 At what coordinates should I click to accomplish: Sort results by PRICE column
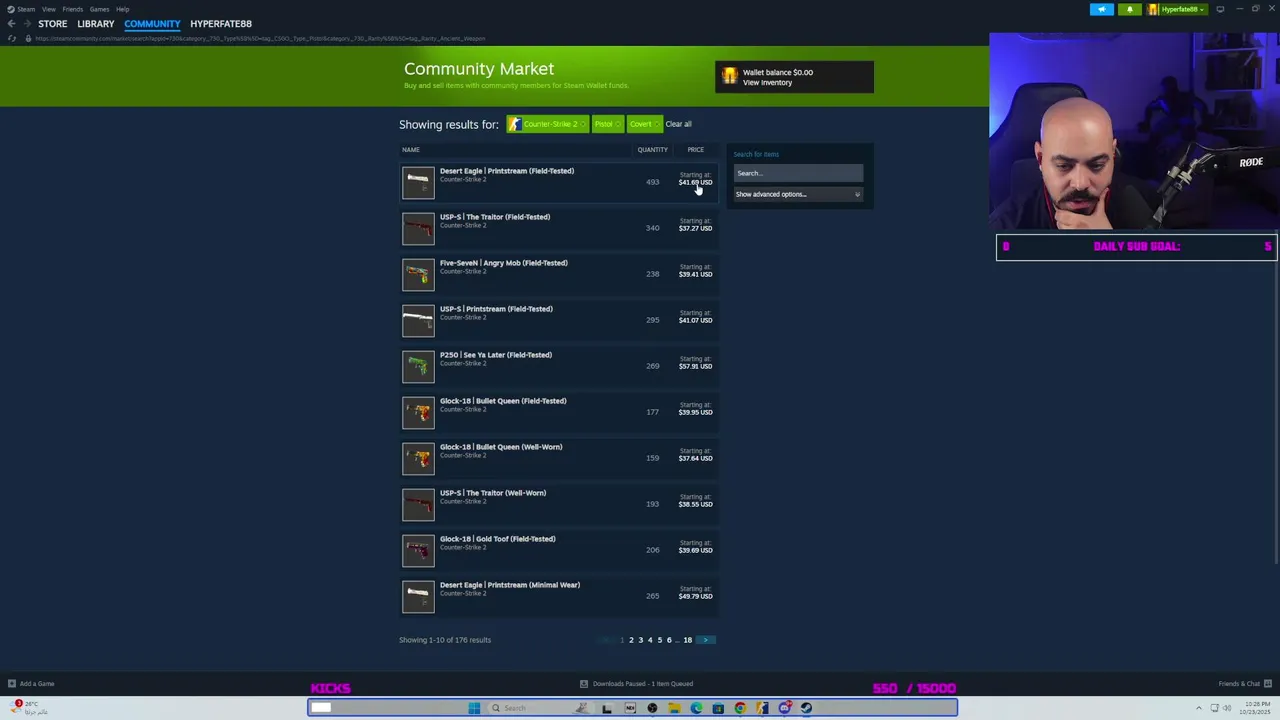(695, 150)
